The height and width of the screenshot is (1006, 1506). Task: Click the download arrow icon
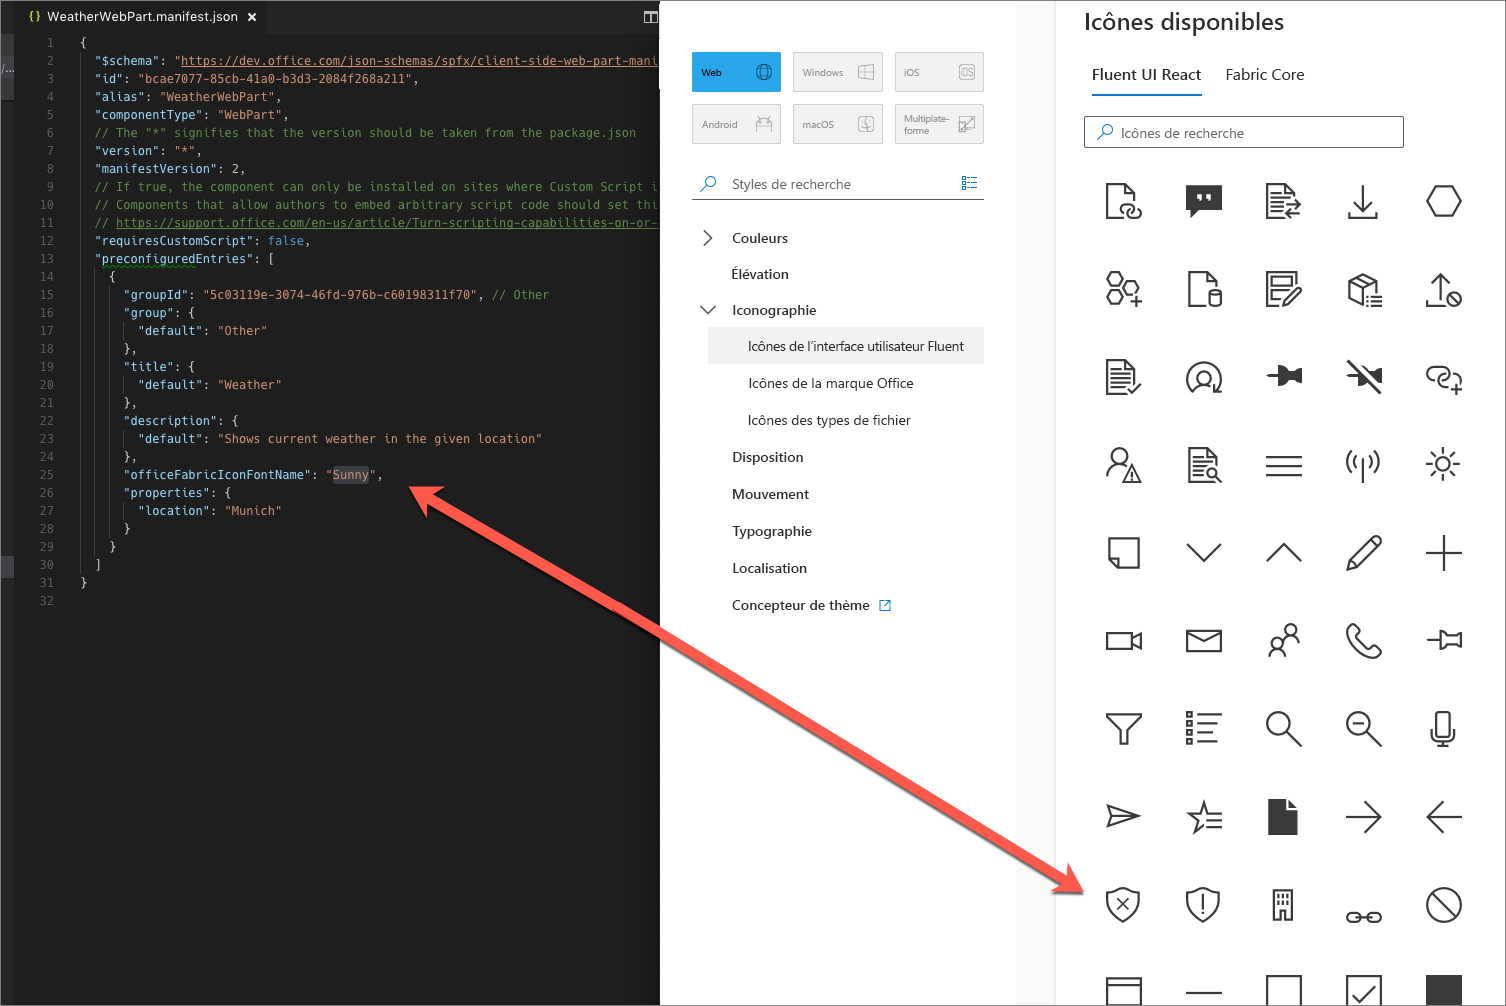[x=1363, y=201]
